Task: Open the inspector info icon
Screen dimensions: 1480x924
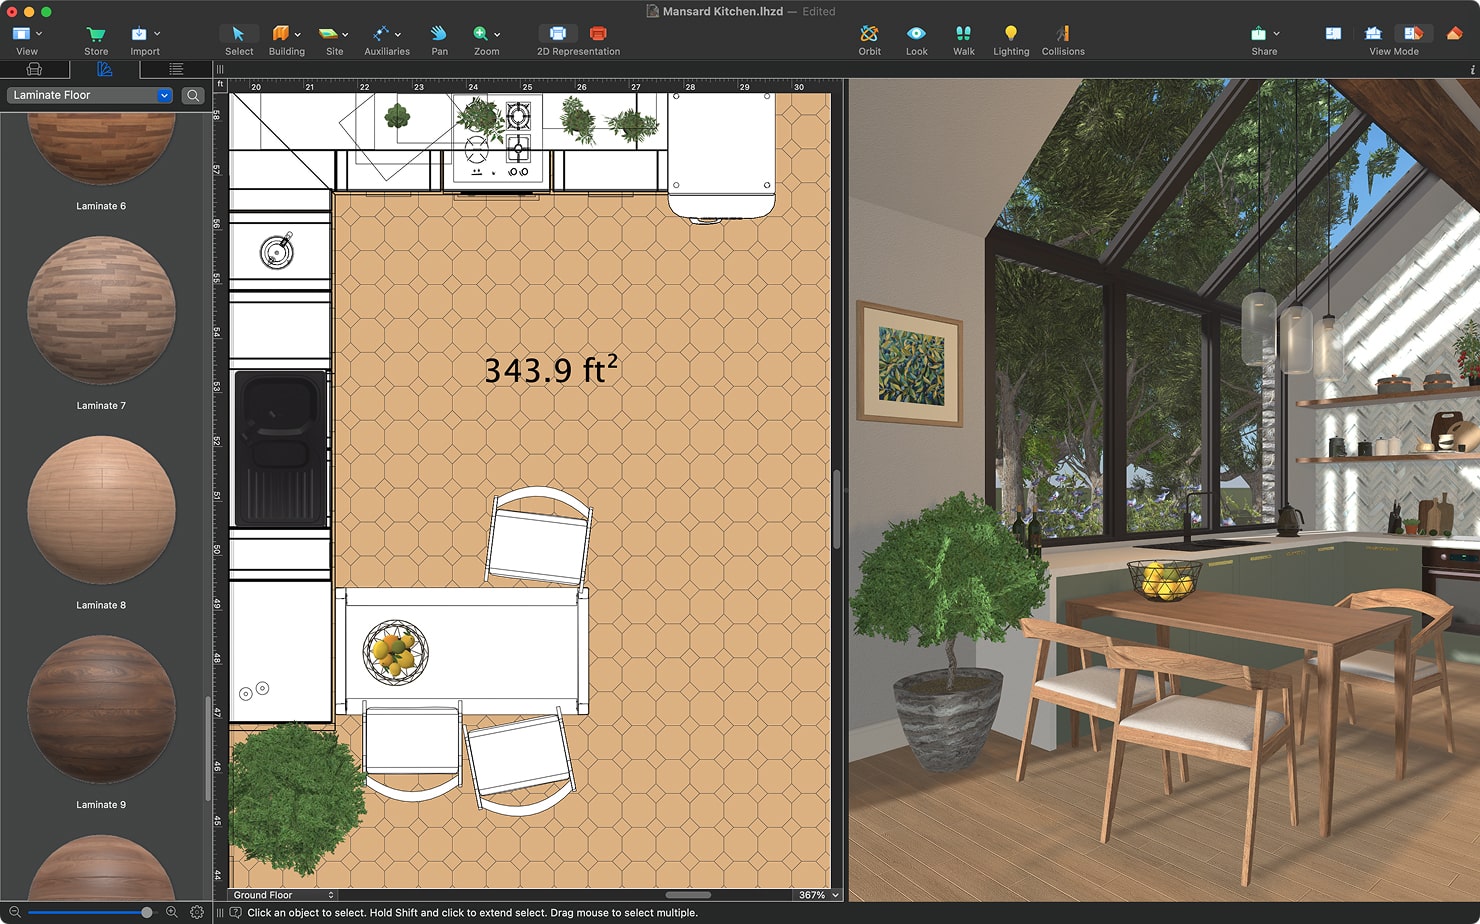Action: click(1472, 70)
